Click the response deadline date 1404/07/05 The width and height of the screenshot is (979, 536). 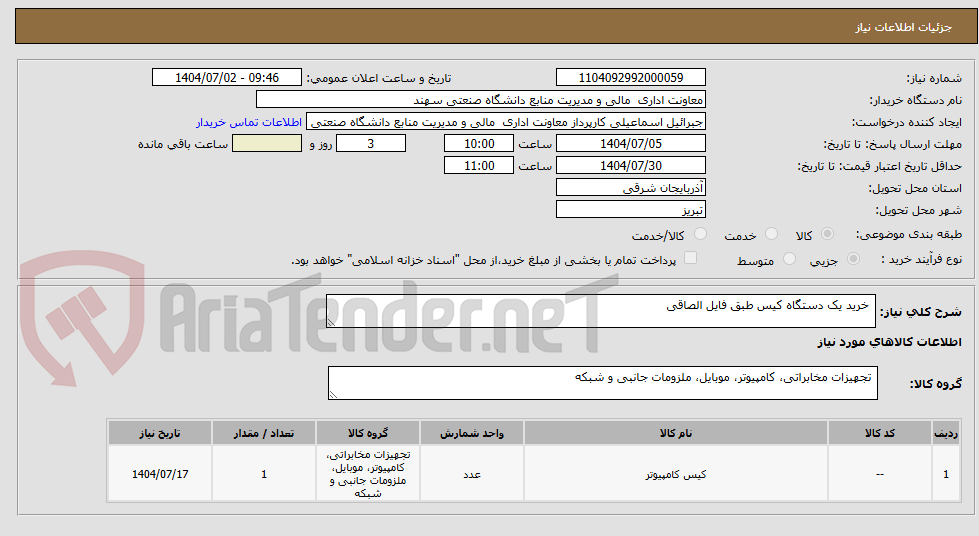(x=631, y=144)
